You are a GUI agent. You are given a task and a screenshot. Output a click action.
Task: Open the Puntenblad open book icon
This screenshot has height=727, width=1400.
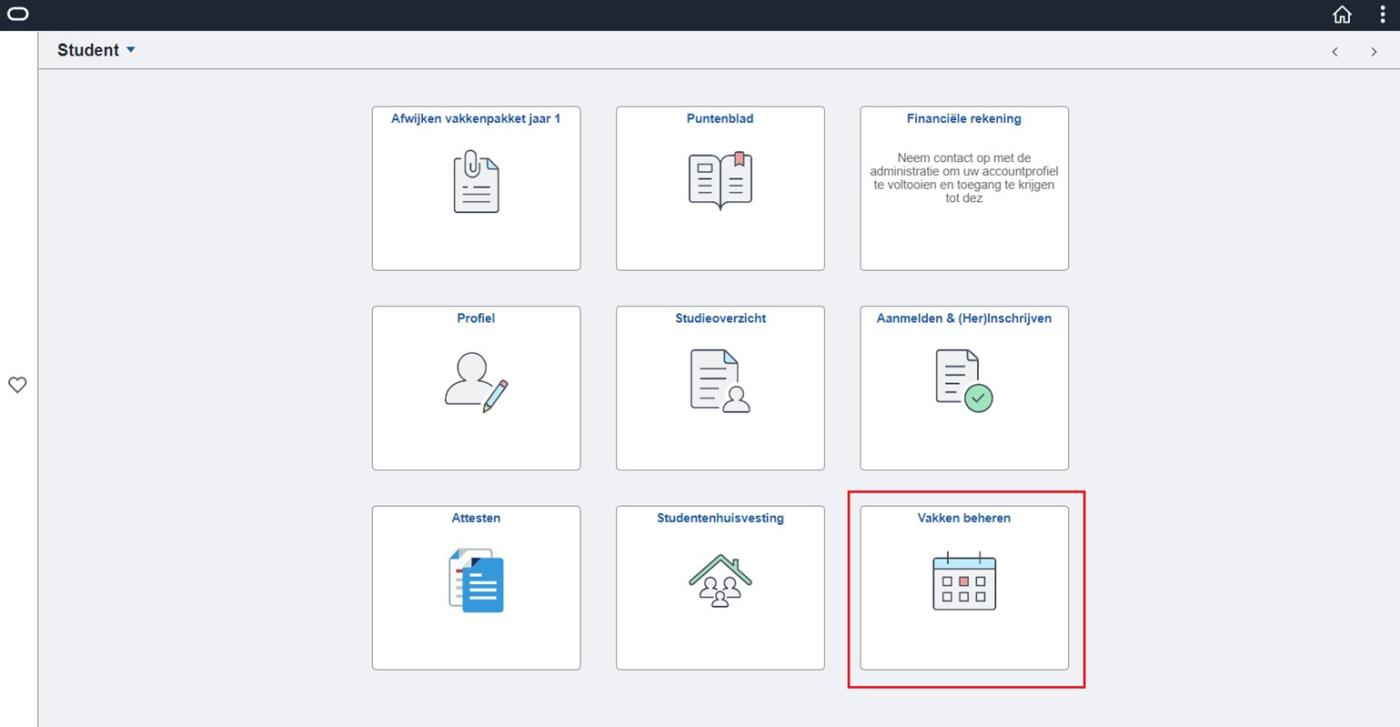pyautogui.click(x=720, y=181)
